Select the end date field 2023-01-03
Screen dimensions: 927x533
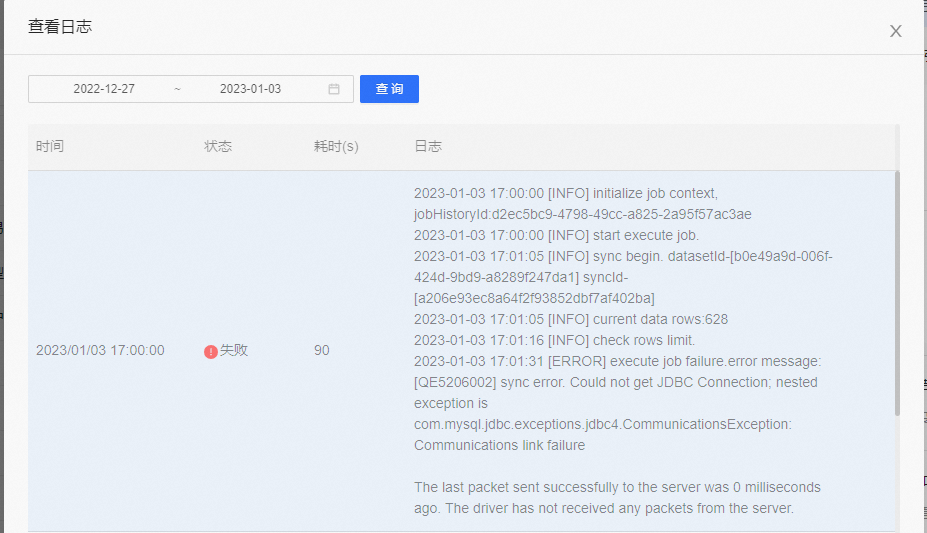point(250,89)
